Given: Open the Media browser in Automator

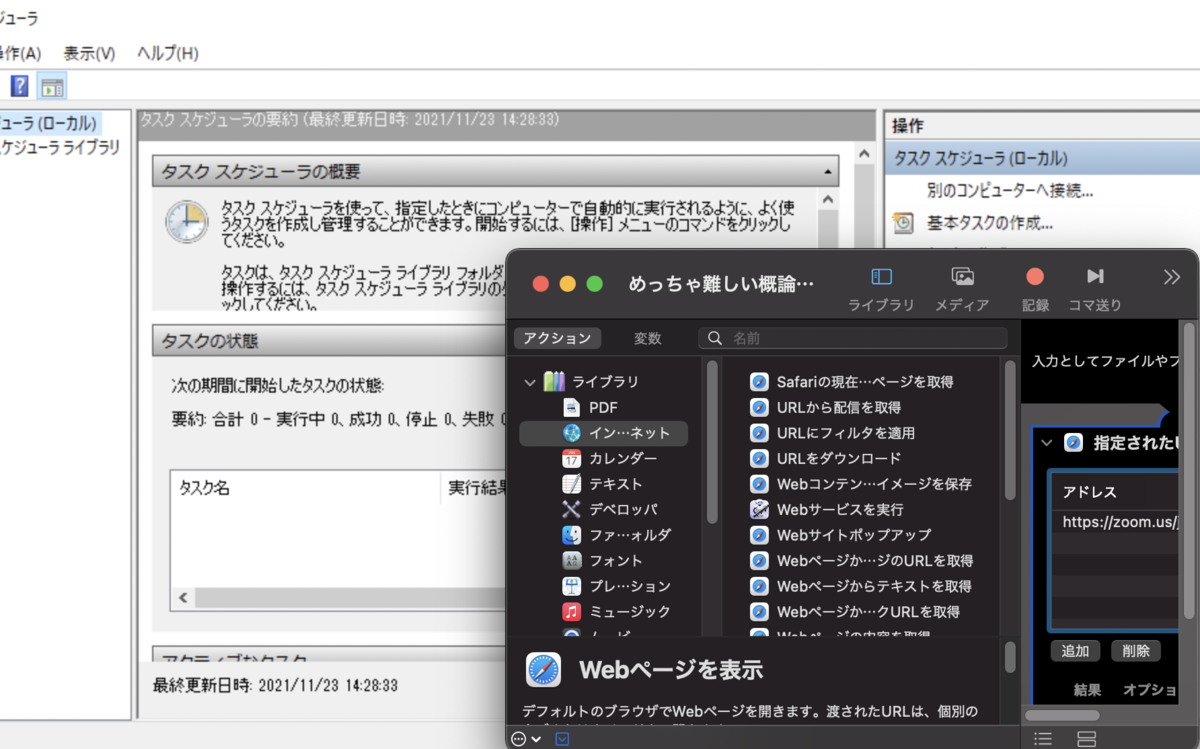Looking at the screenshot, I should 962,277.
